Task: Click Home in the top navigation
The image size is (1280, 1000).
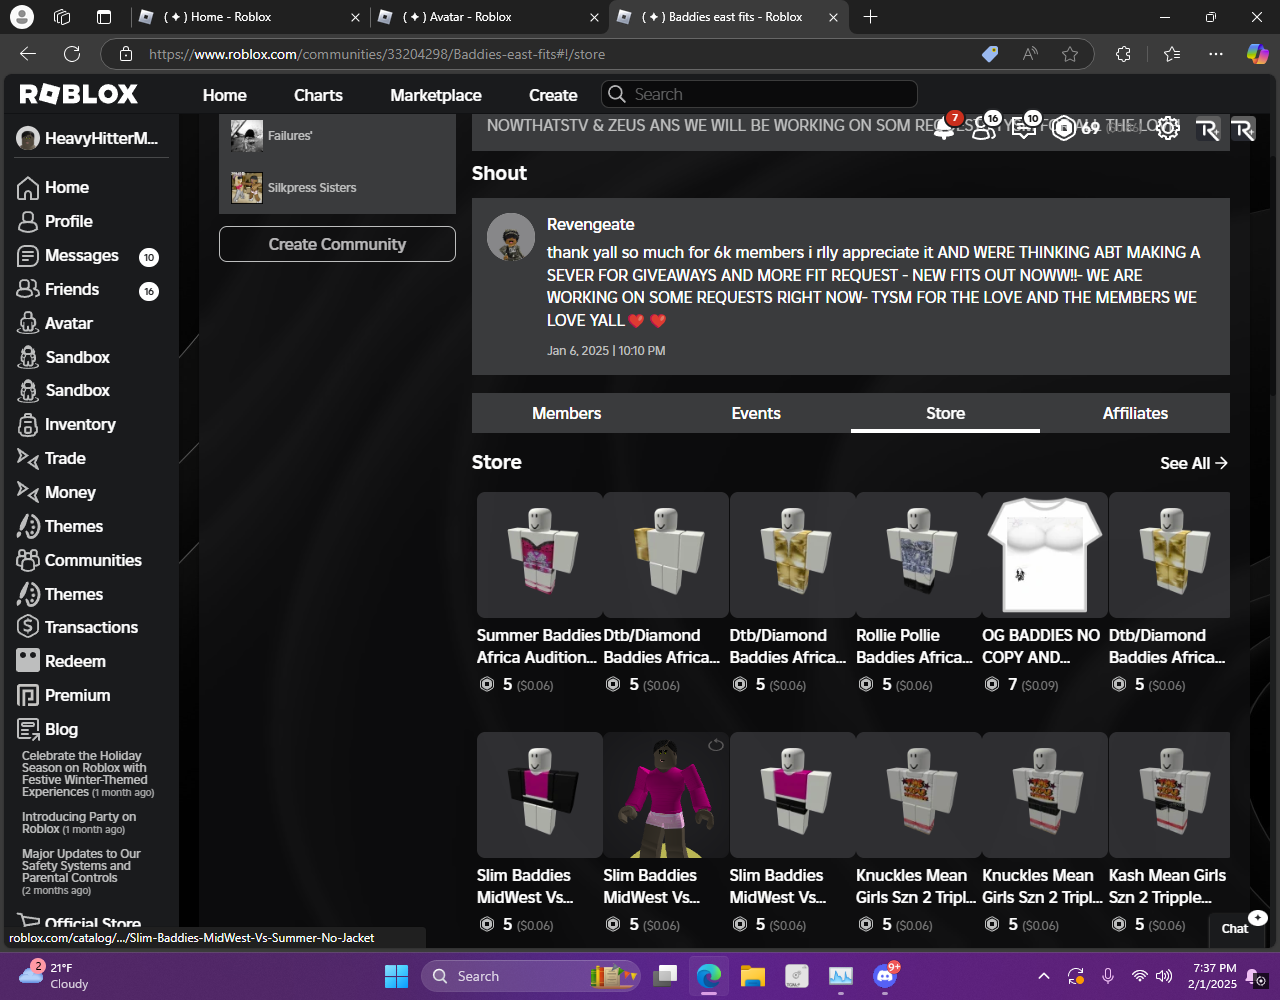Action: click(x=225, y=95)
